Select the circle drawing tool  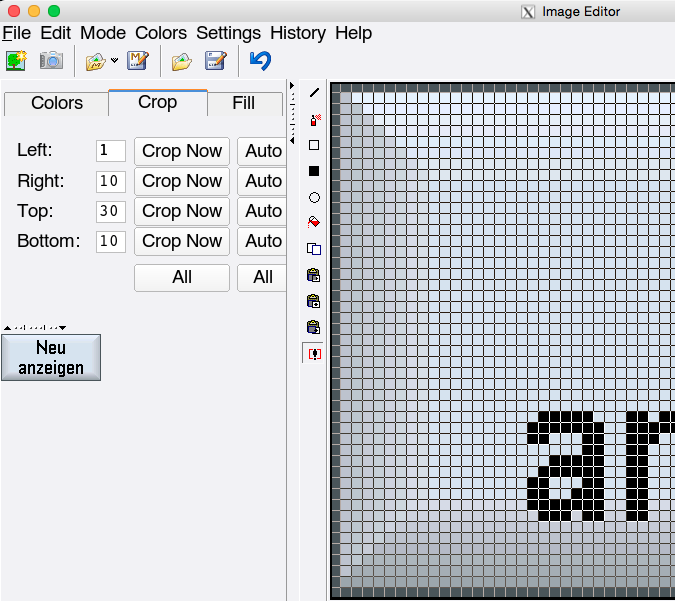(x=314, y=197)
